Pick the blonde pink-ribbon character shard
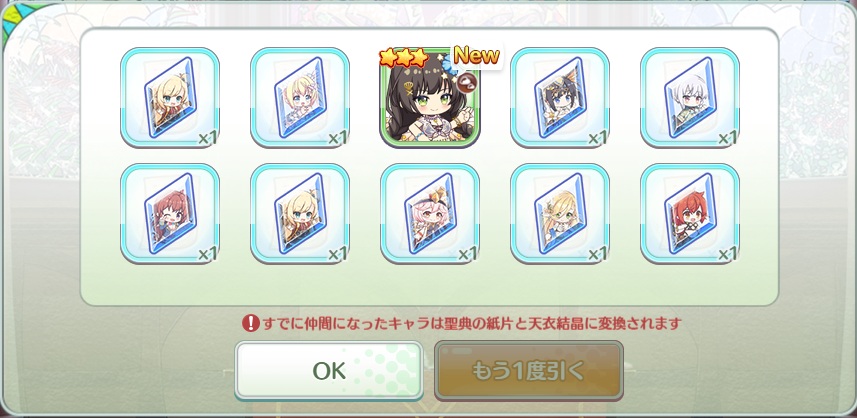 click(x=300, y=97)
